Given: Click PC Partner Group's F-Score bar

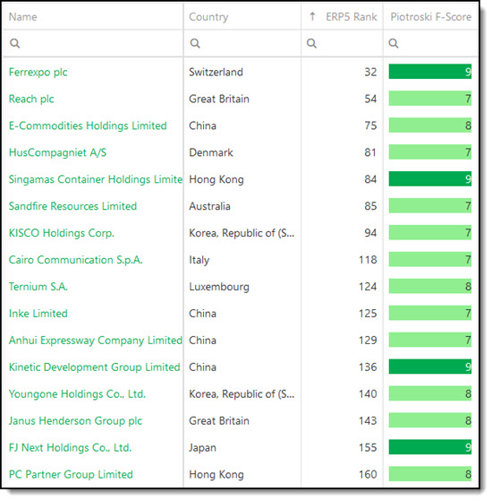Looking at the screenshot, I should click(x=430, y=474).
